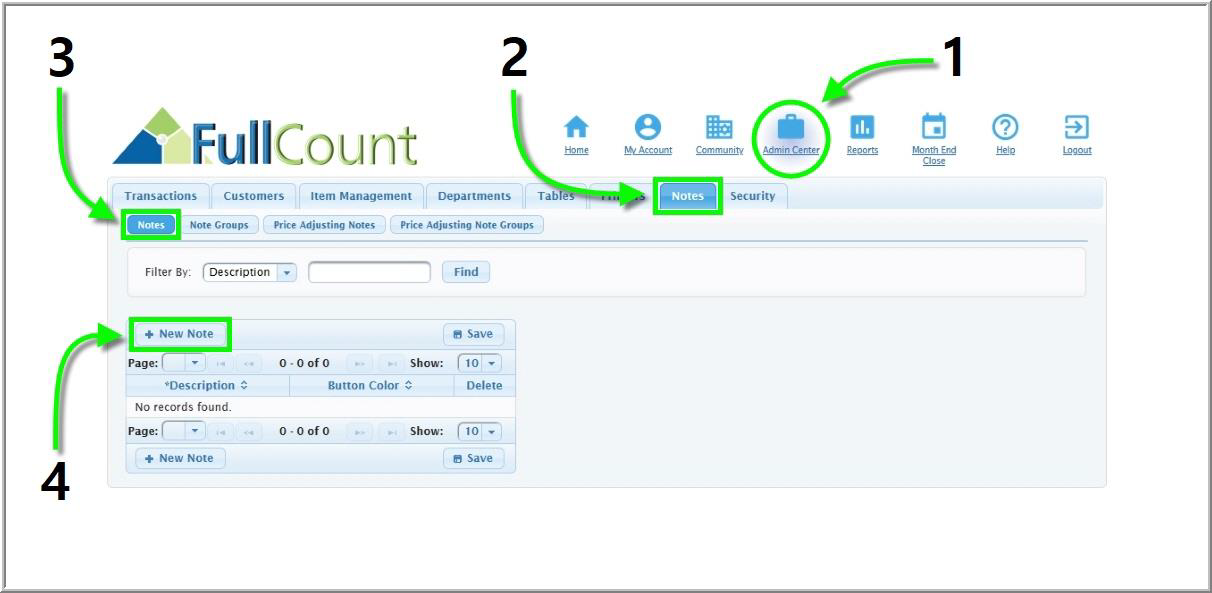1212x593 pixels.
Task: Click the Logout icon
Action: tap(1077, 127)
